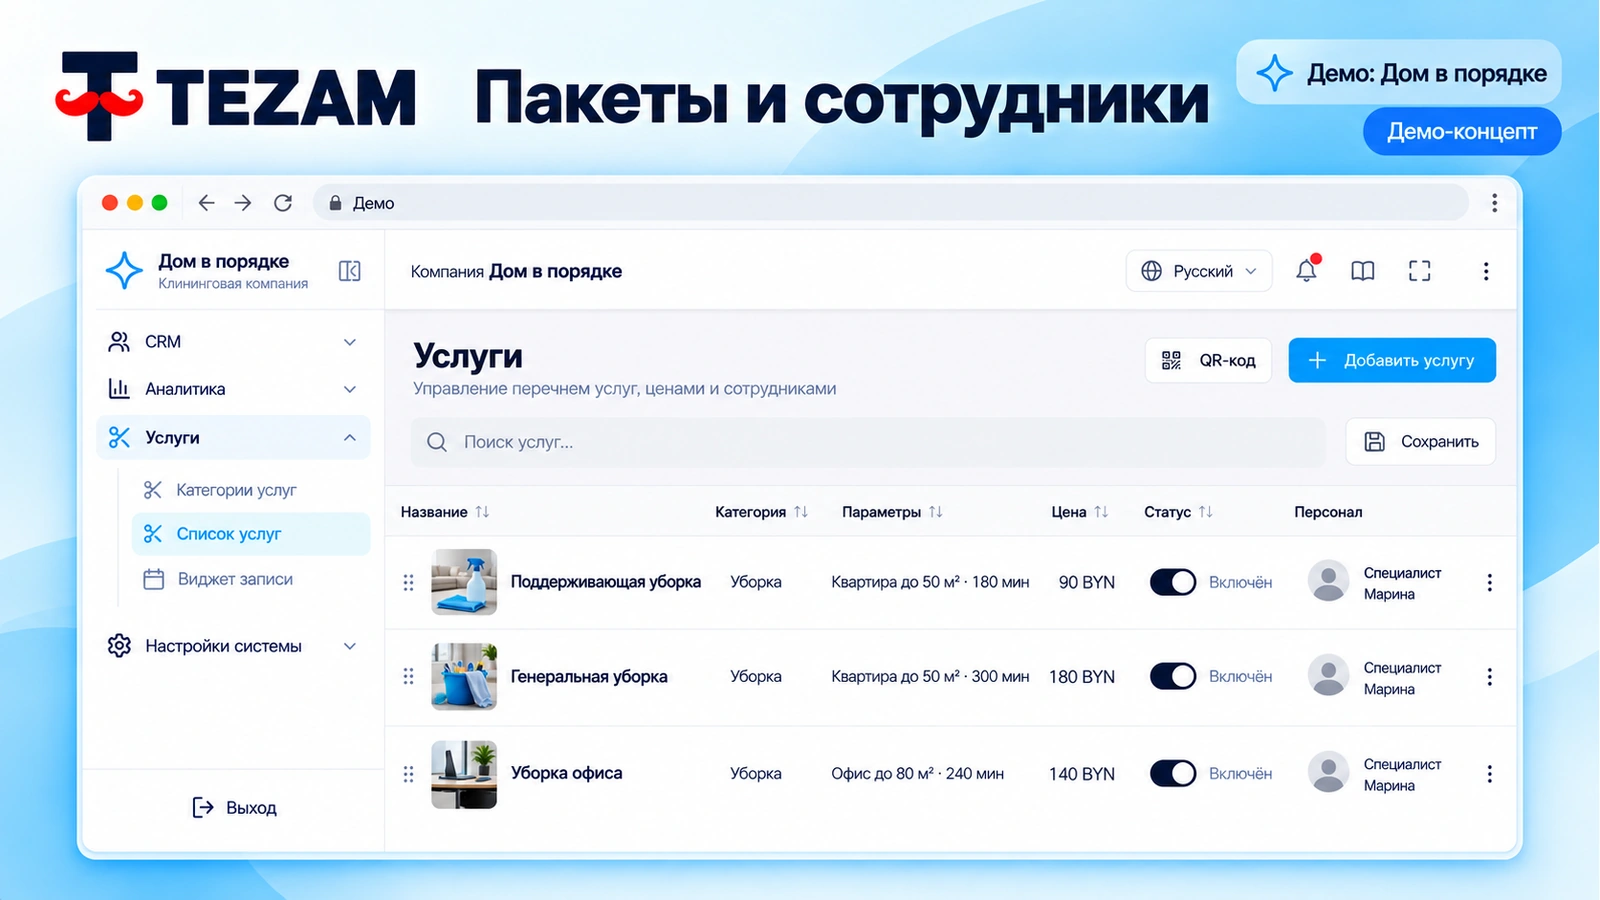
Task: Click the Добавить услугу button
Action: pos(1392,360)
